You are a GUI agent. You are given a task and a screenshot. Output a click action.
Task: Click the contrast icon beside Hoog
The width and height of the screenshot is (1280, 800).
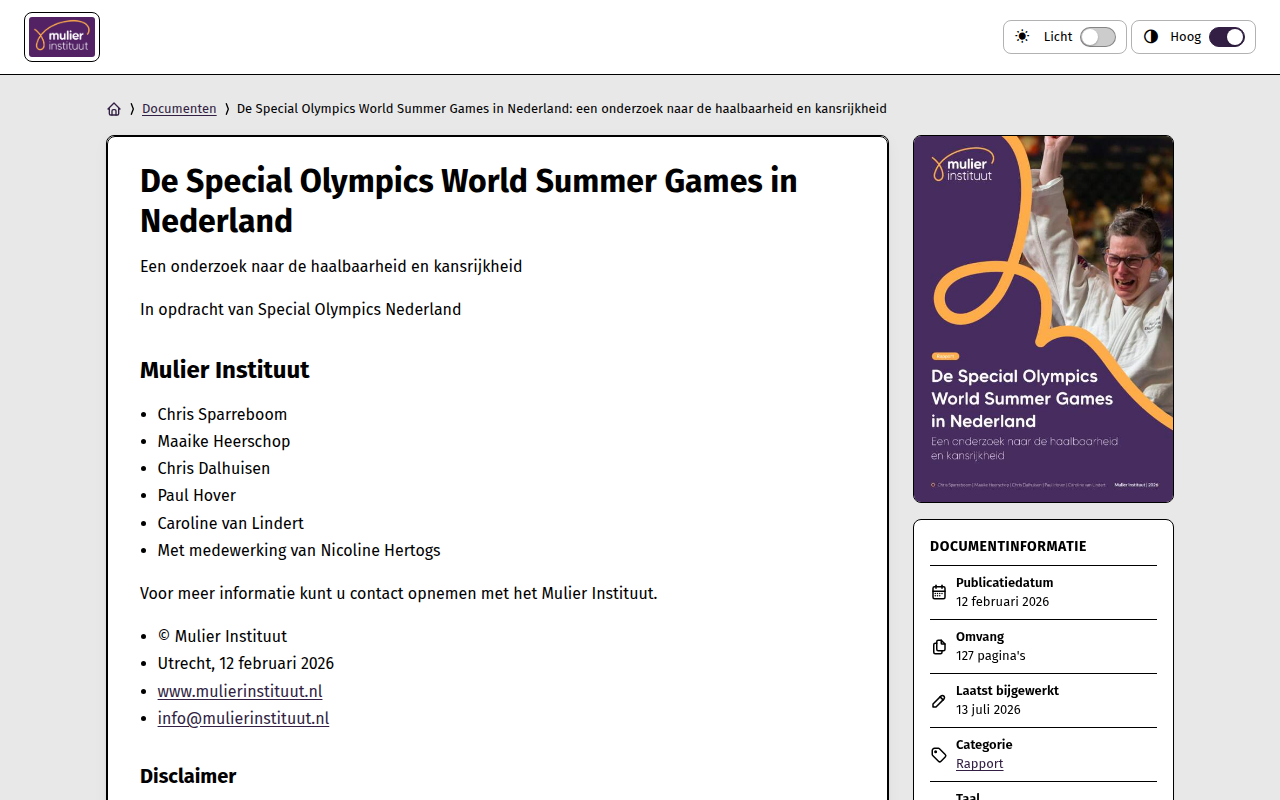click(1151, 37)
